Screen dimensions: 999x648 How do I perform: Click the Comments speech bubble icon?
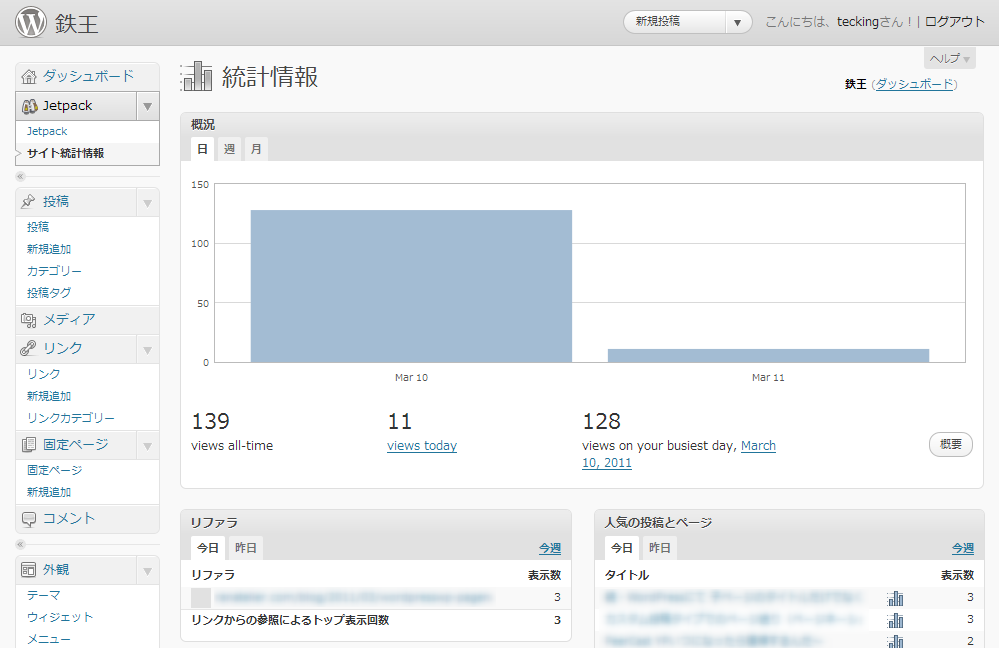29,519
